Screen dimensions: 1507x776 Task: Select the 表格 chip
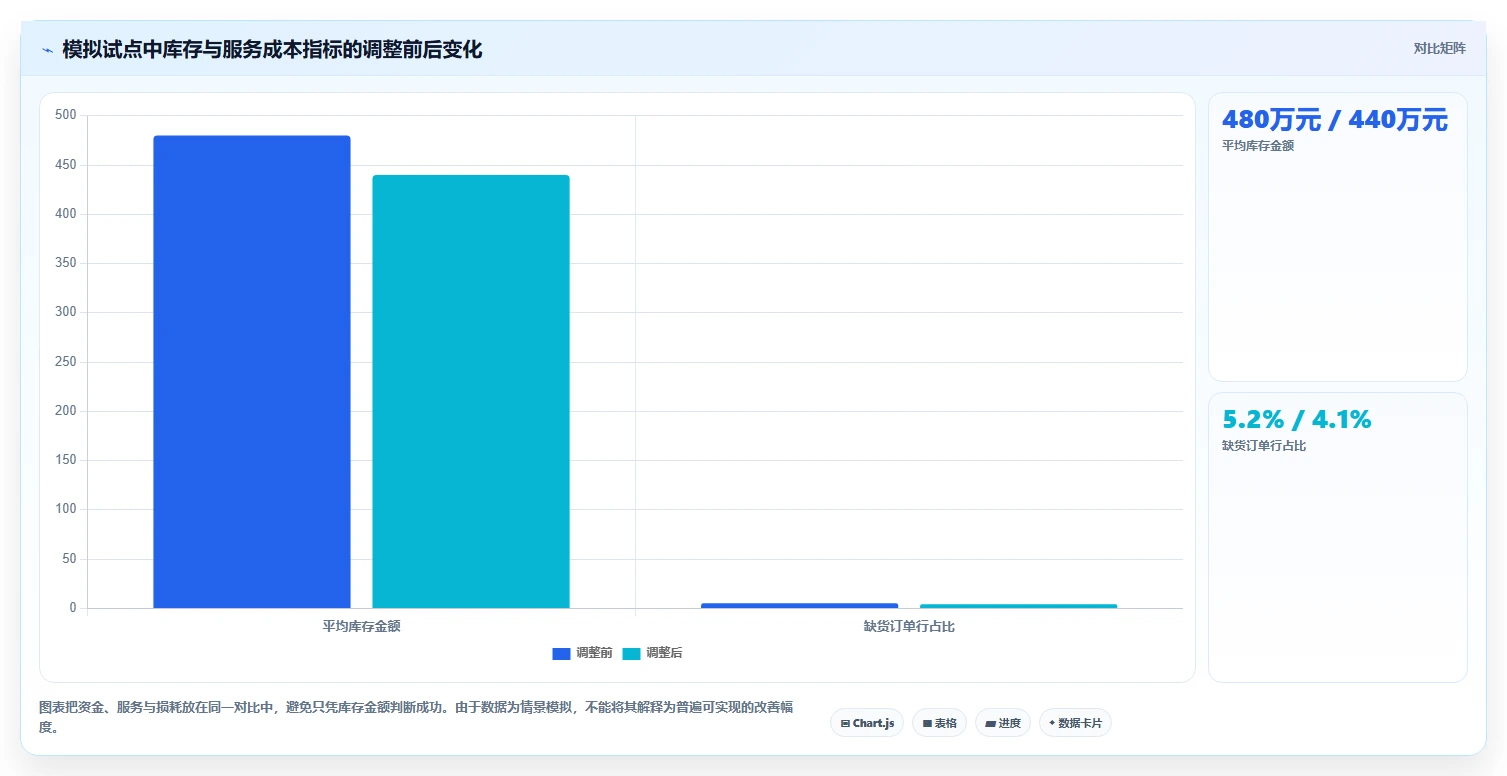pyautogui.click(x=939, y=723)
